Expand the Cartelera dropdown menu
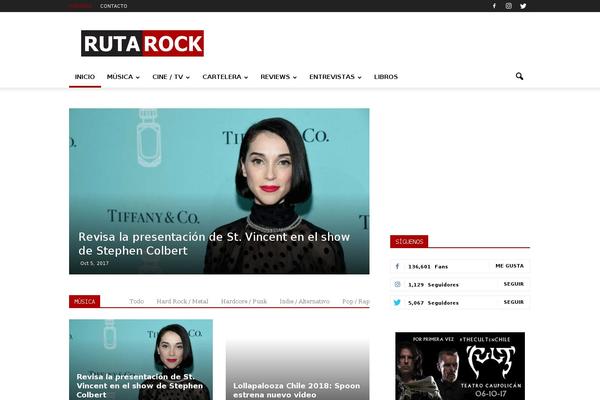 tap(225, 77)
